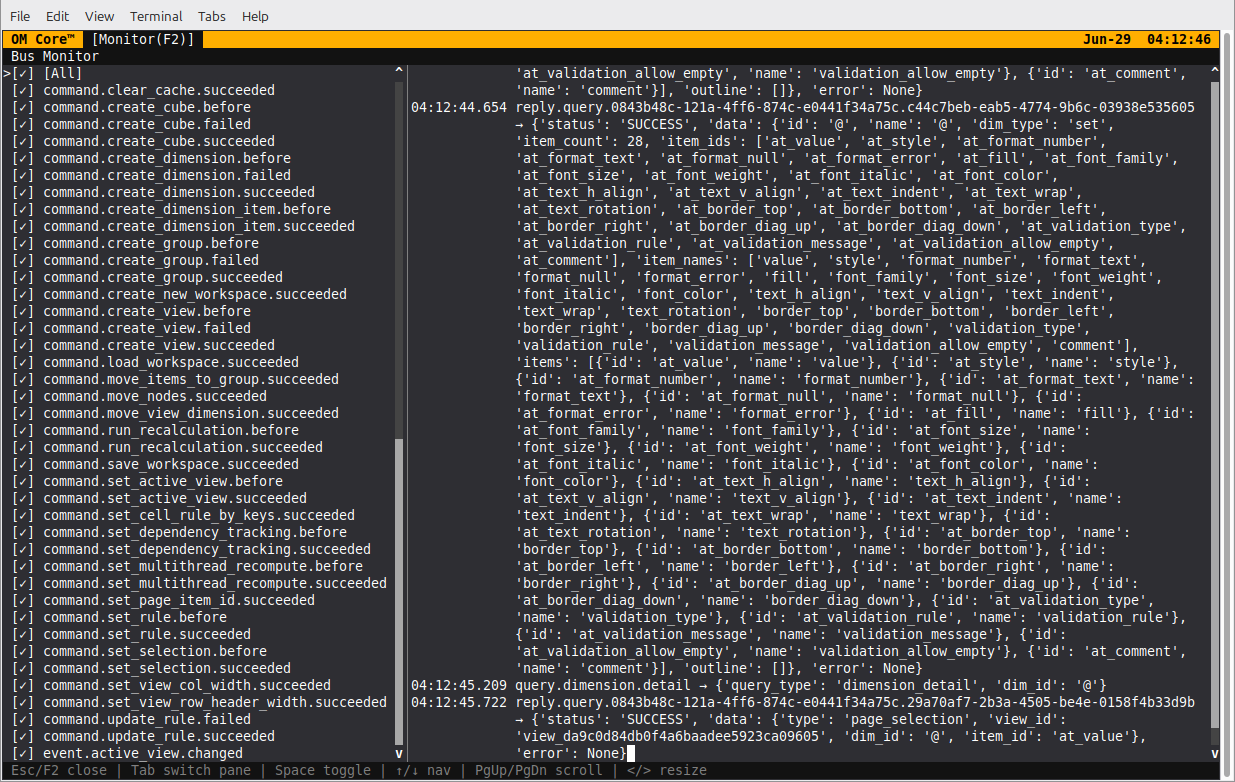The image size is (1235, 782).
Task: Toggle checkbox for command.run_recalculation.succeeded
Action: [23, 447]
